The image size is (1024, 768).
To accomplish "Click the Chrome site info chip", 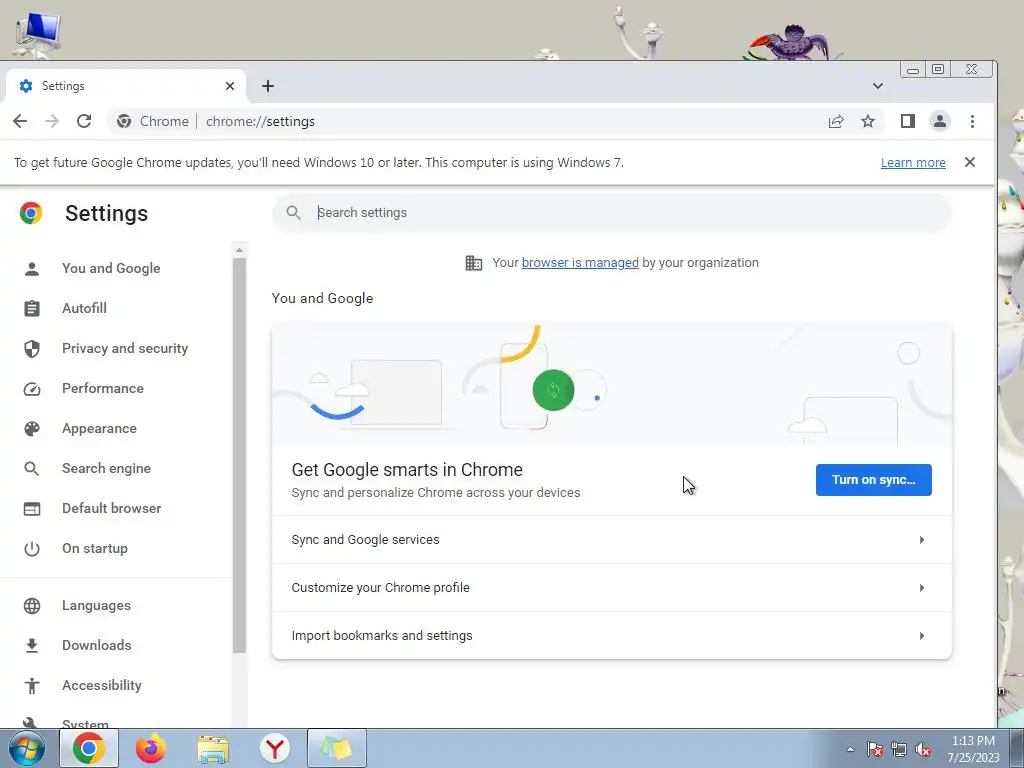I will click(x=152, y=121).
